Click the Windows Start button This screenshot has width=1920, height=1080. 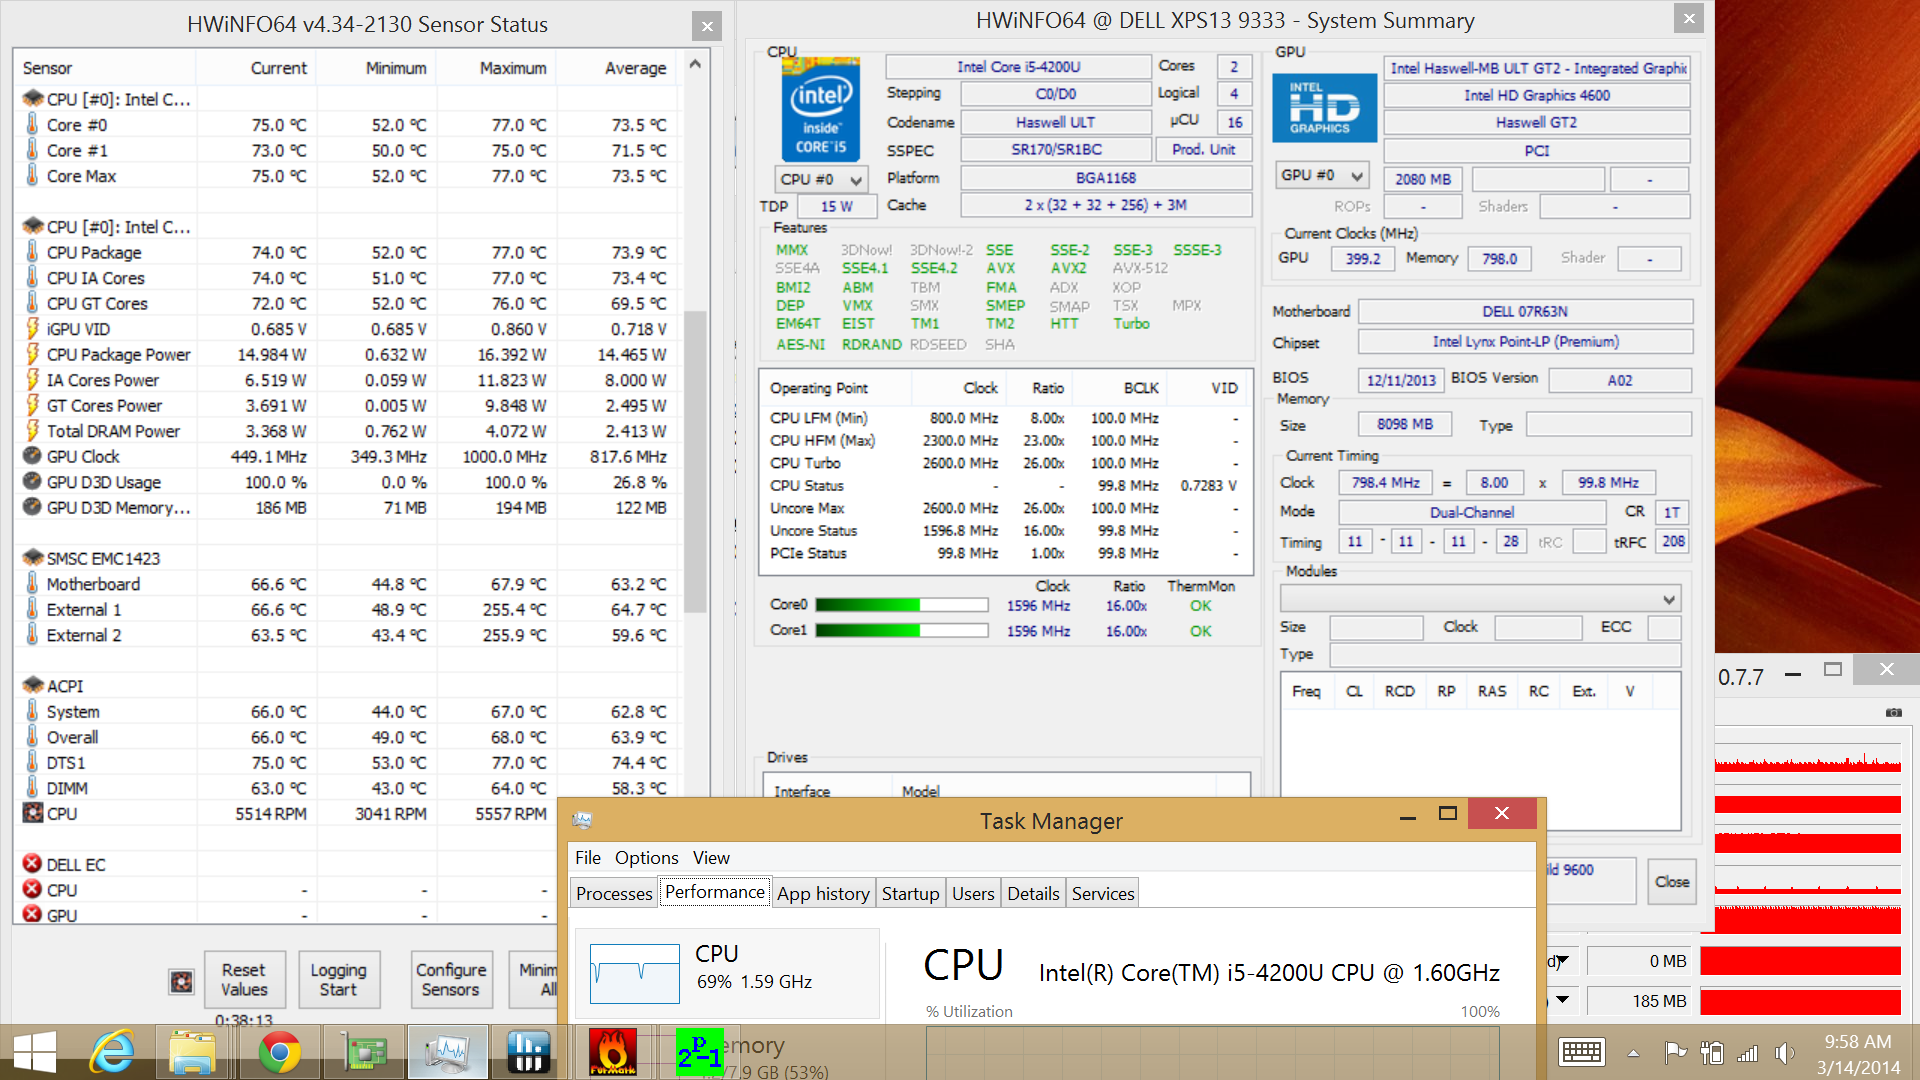pos(34,1052)
